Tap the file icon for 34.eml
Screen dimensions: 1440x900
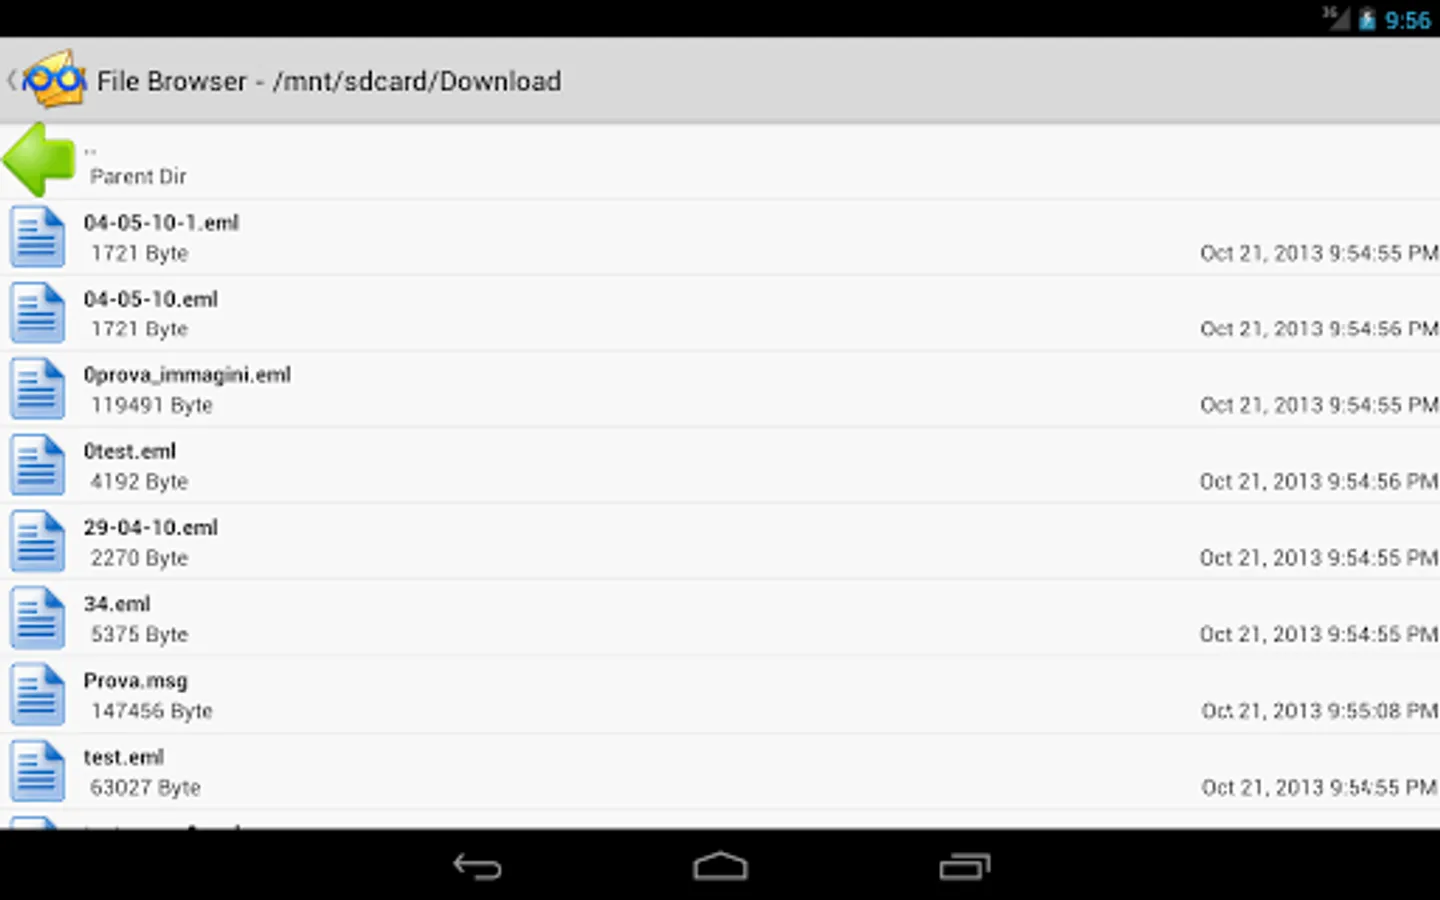click(38, 618)
